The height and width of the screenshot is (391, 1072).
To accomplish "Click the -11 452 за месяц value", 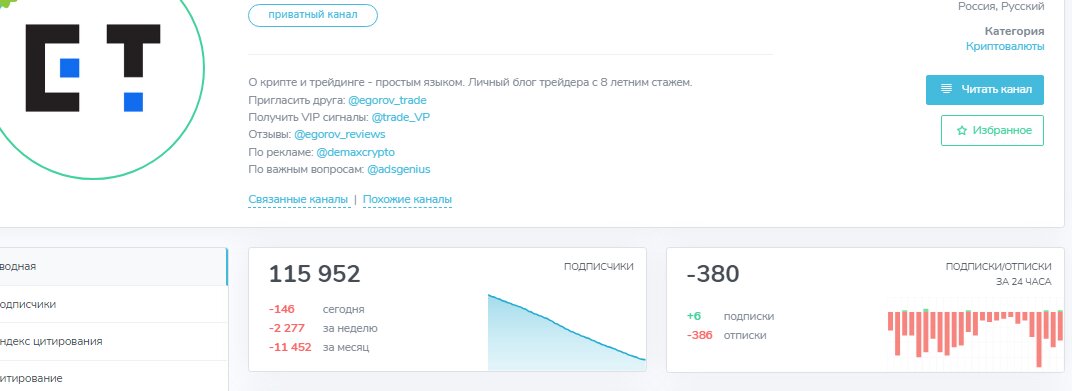I will [x=290, y=347].
